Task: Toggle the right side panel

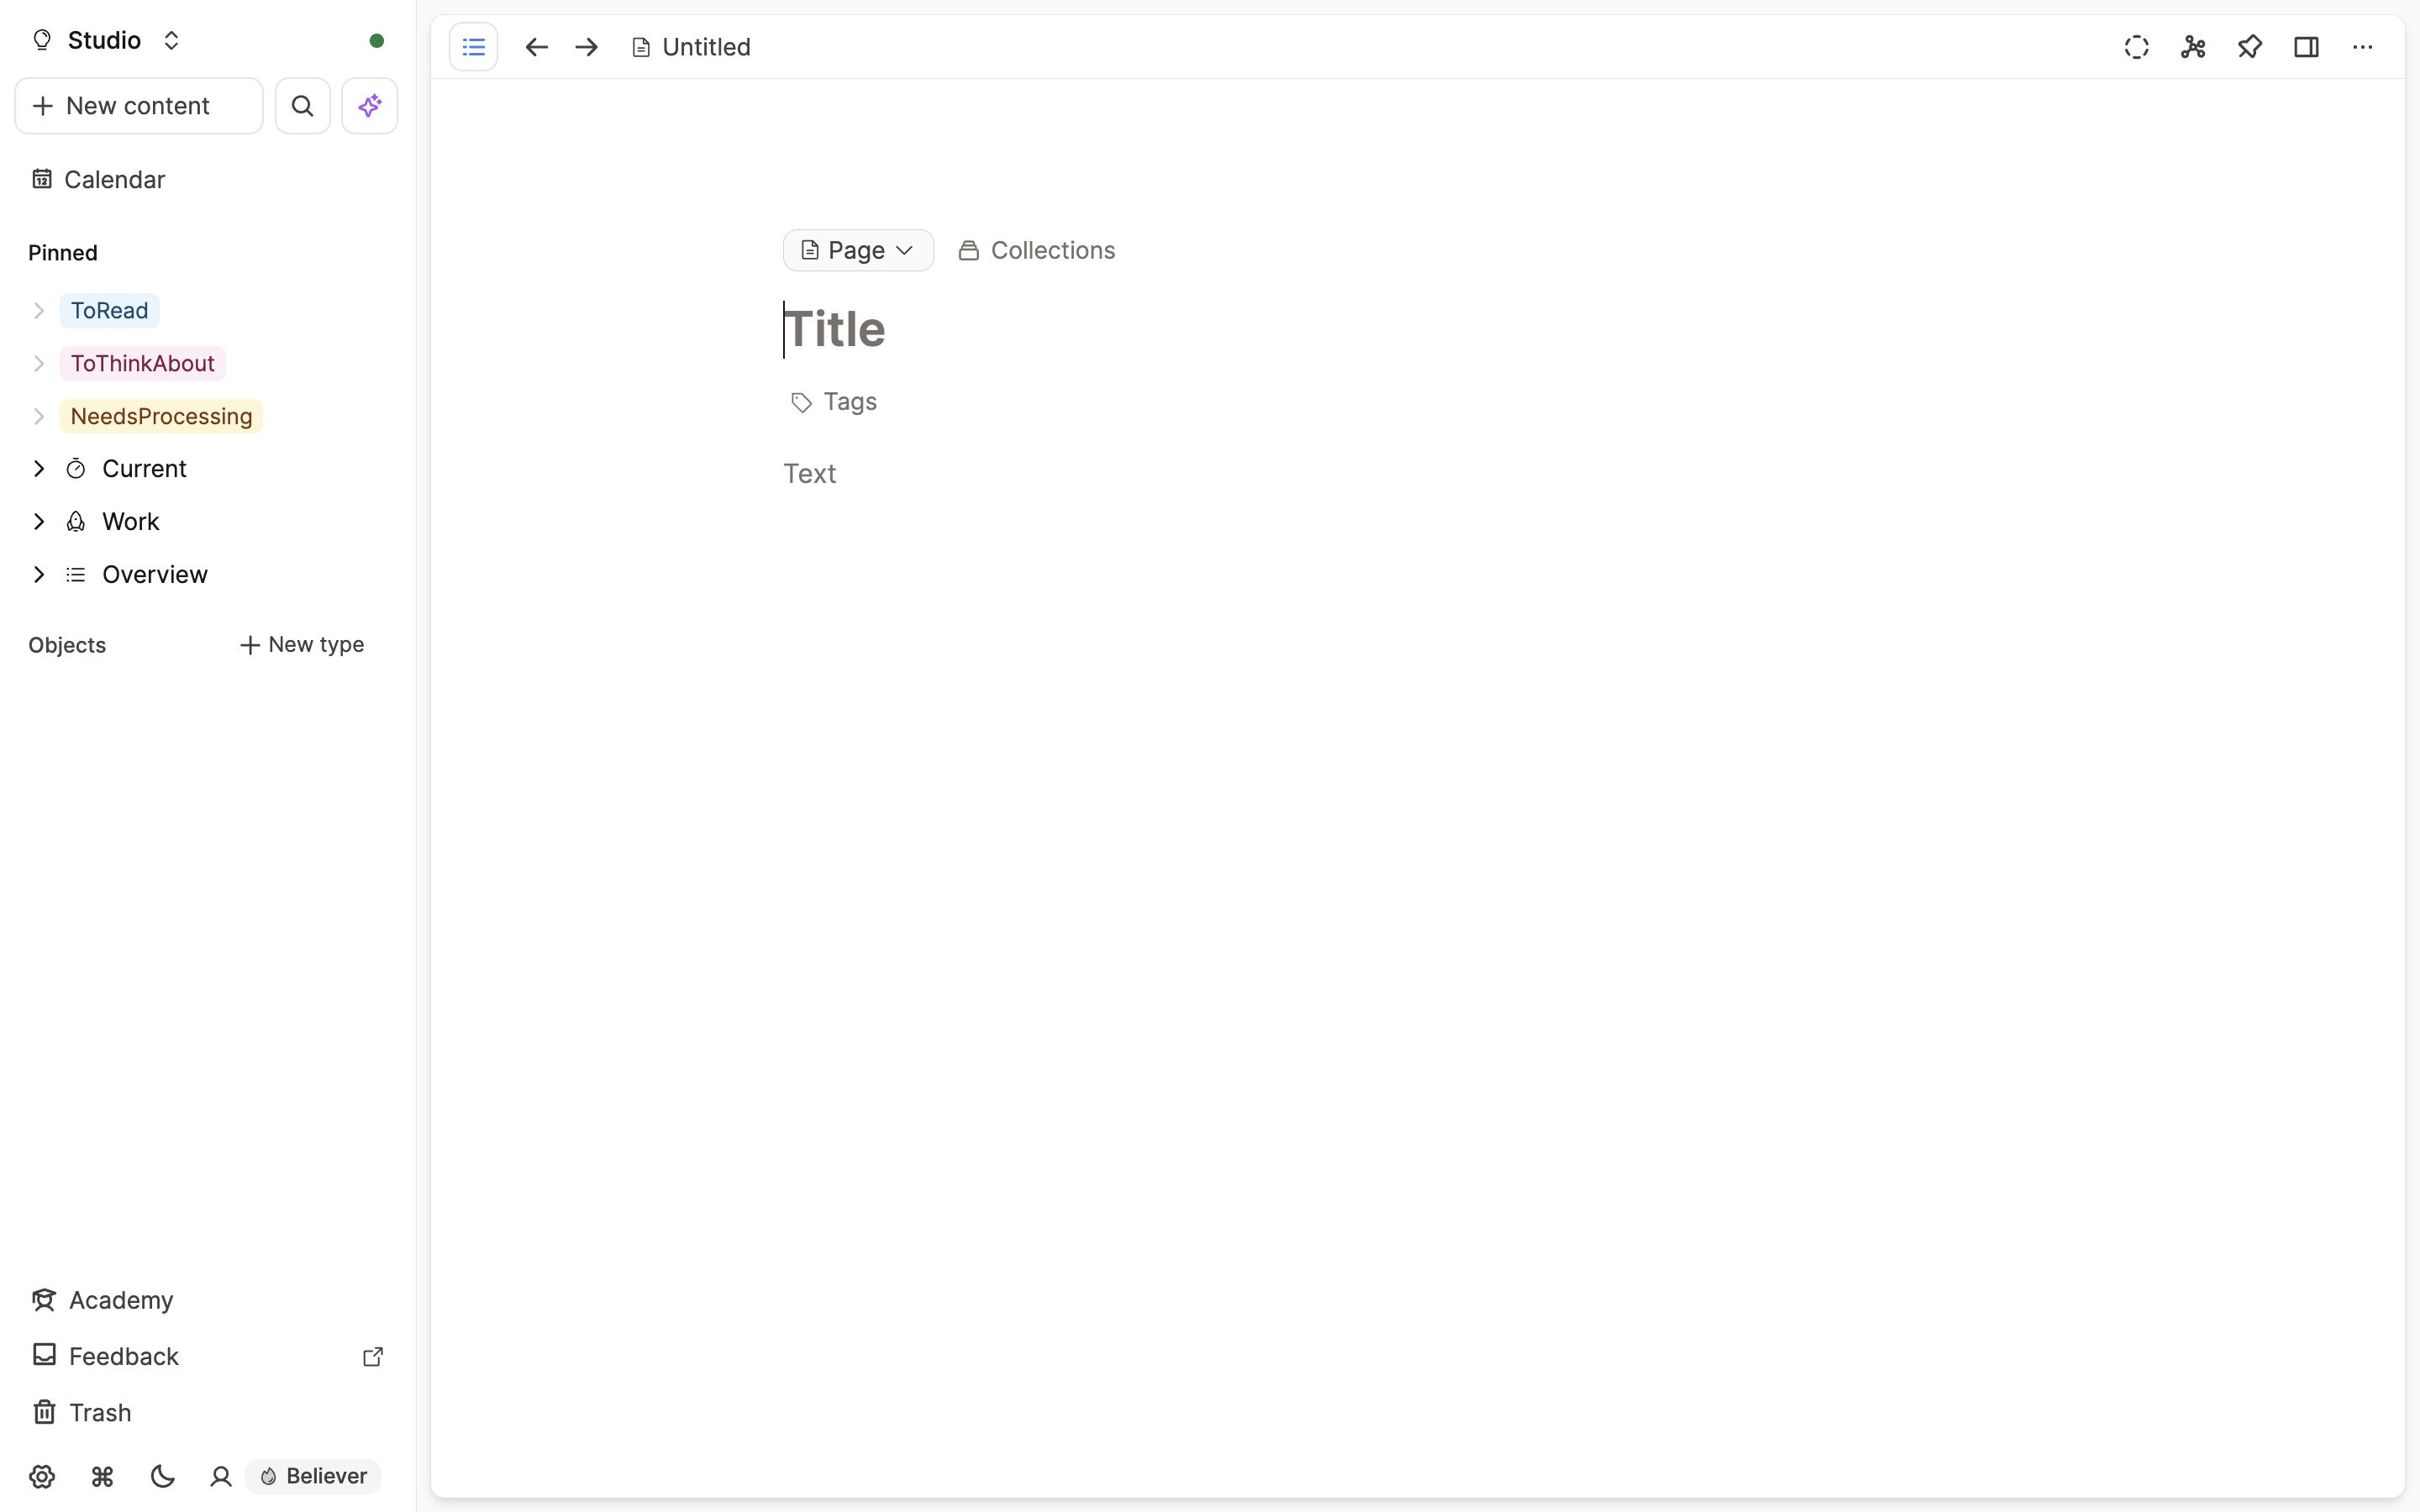Action: 2307,47
